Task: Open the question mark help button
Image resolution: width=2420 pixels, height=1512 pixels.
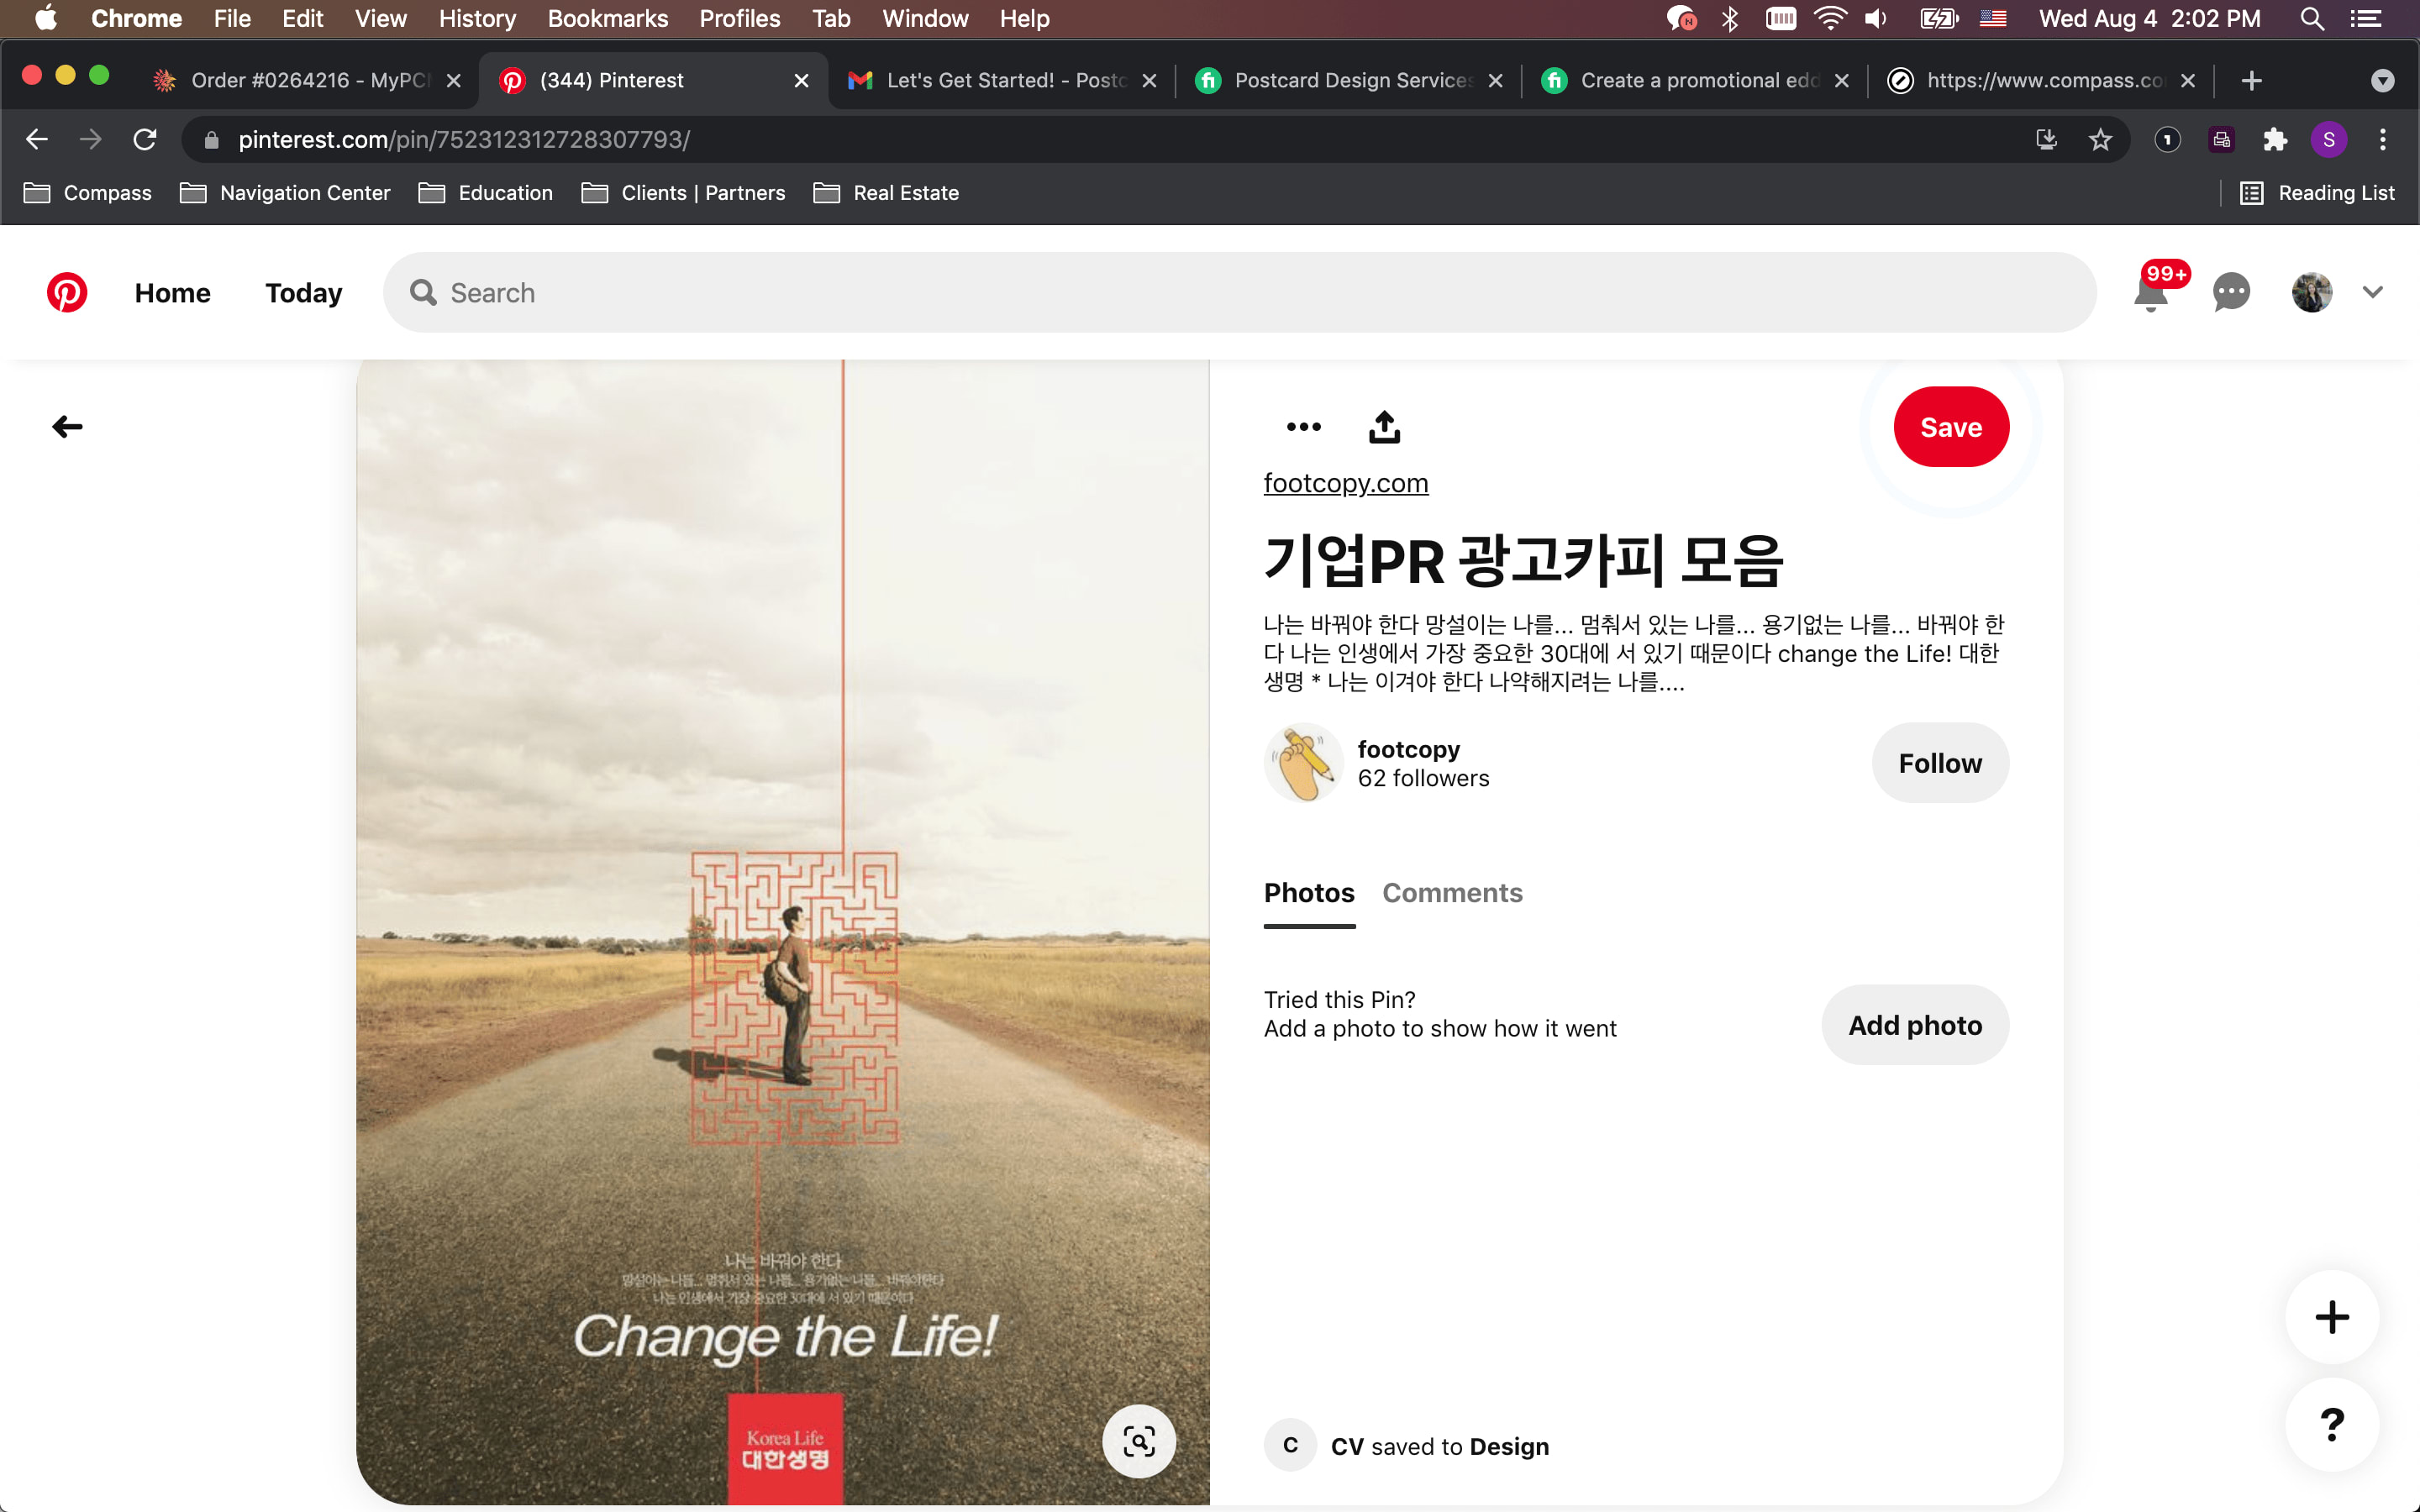Action: [x=2332, y=1424]
